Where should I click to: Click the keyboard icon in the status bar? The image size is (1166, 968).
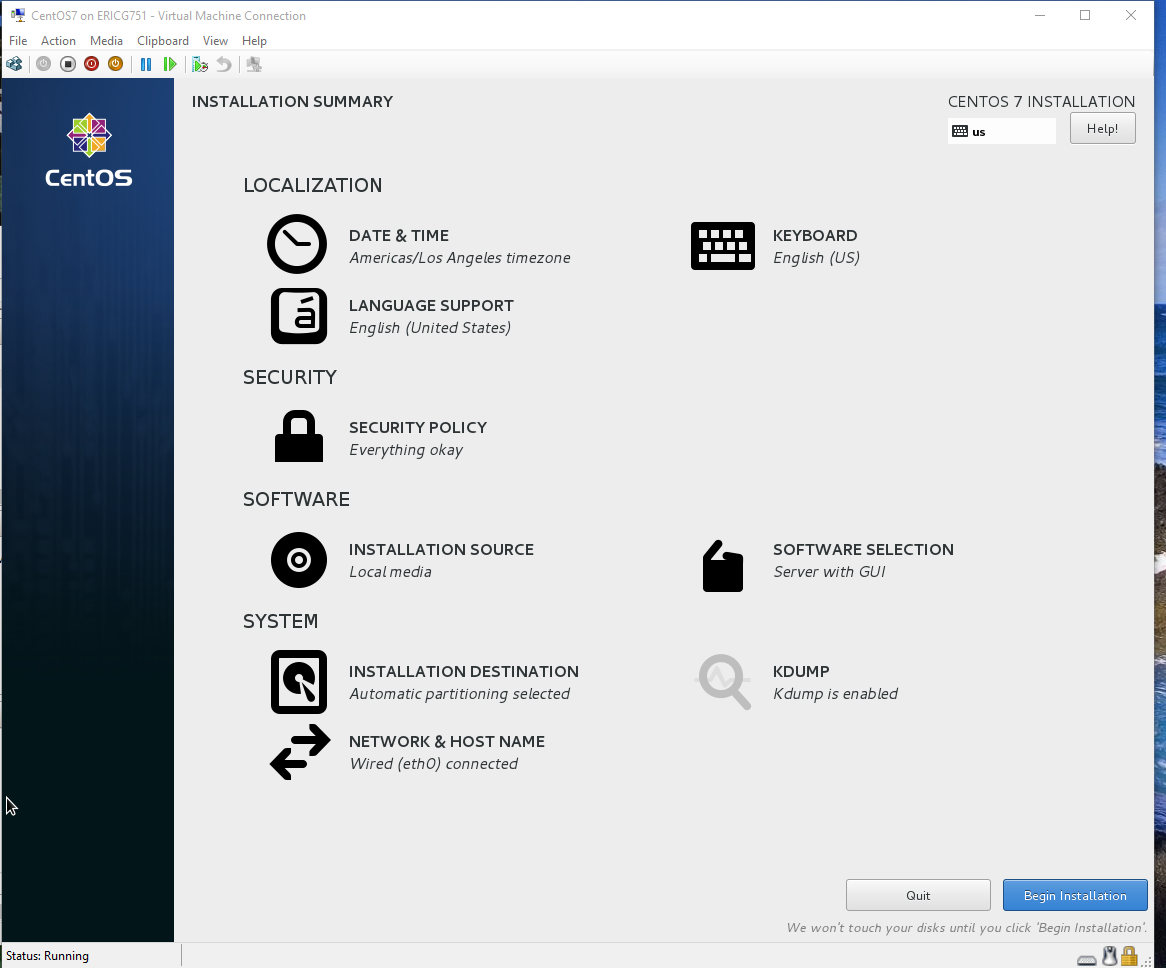1086,959
